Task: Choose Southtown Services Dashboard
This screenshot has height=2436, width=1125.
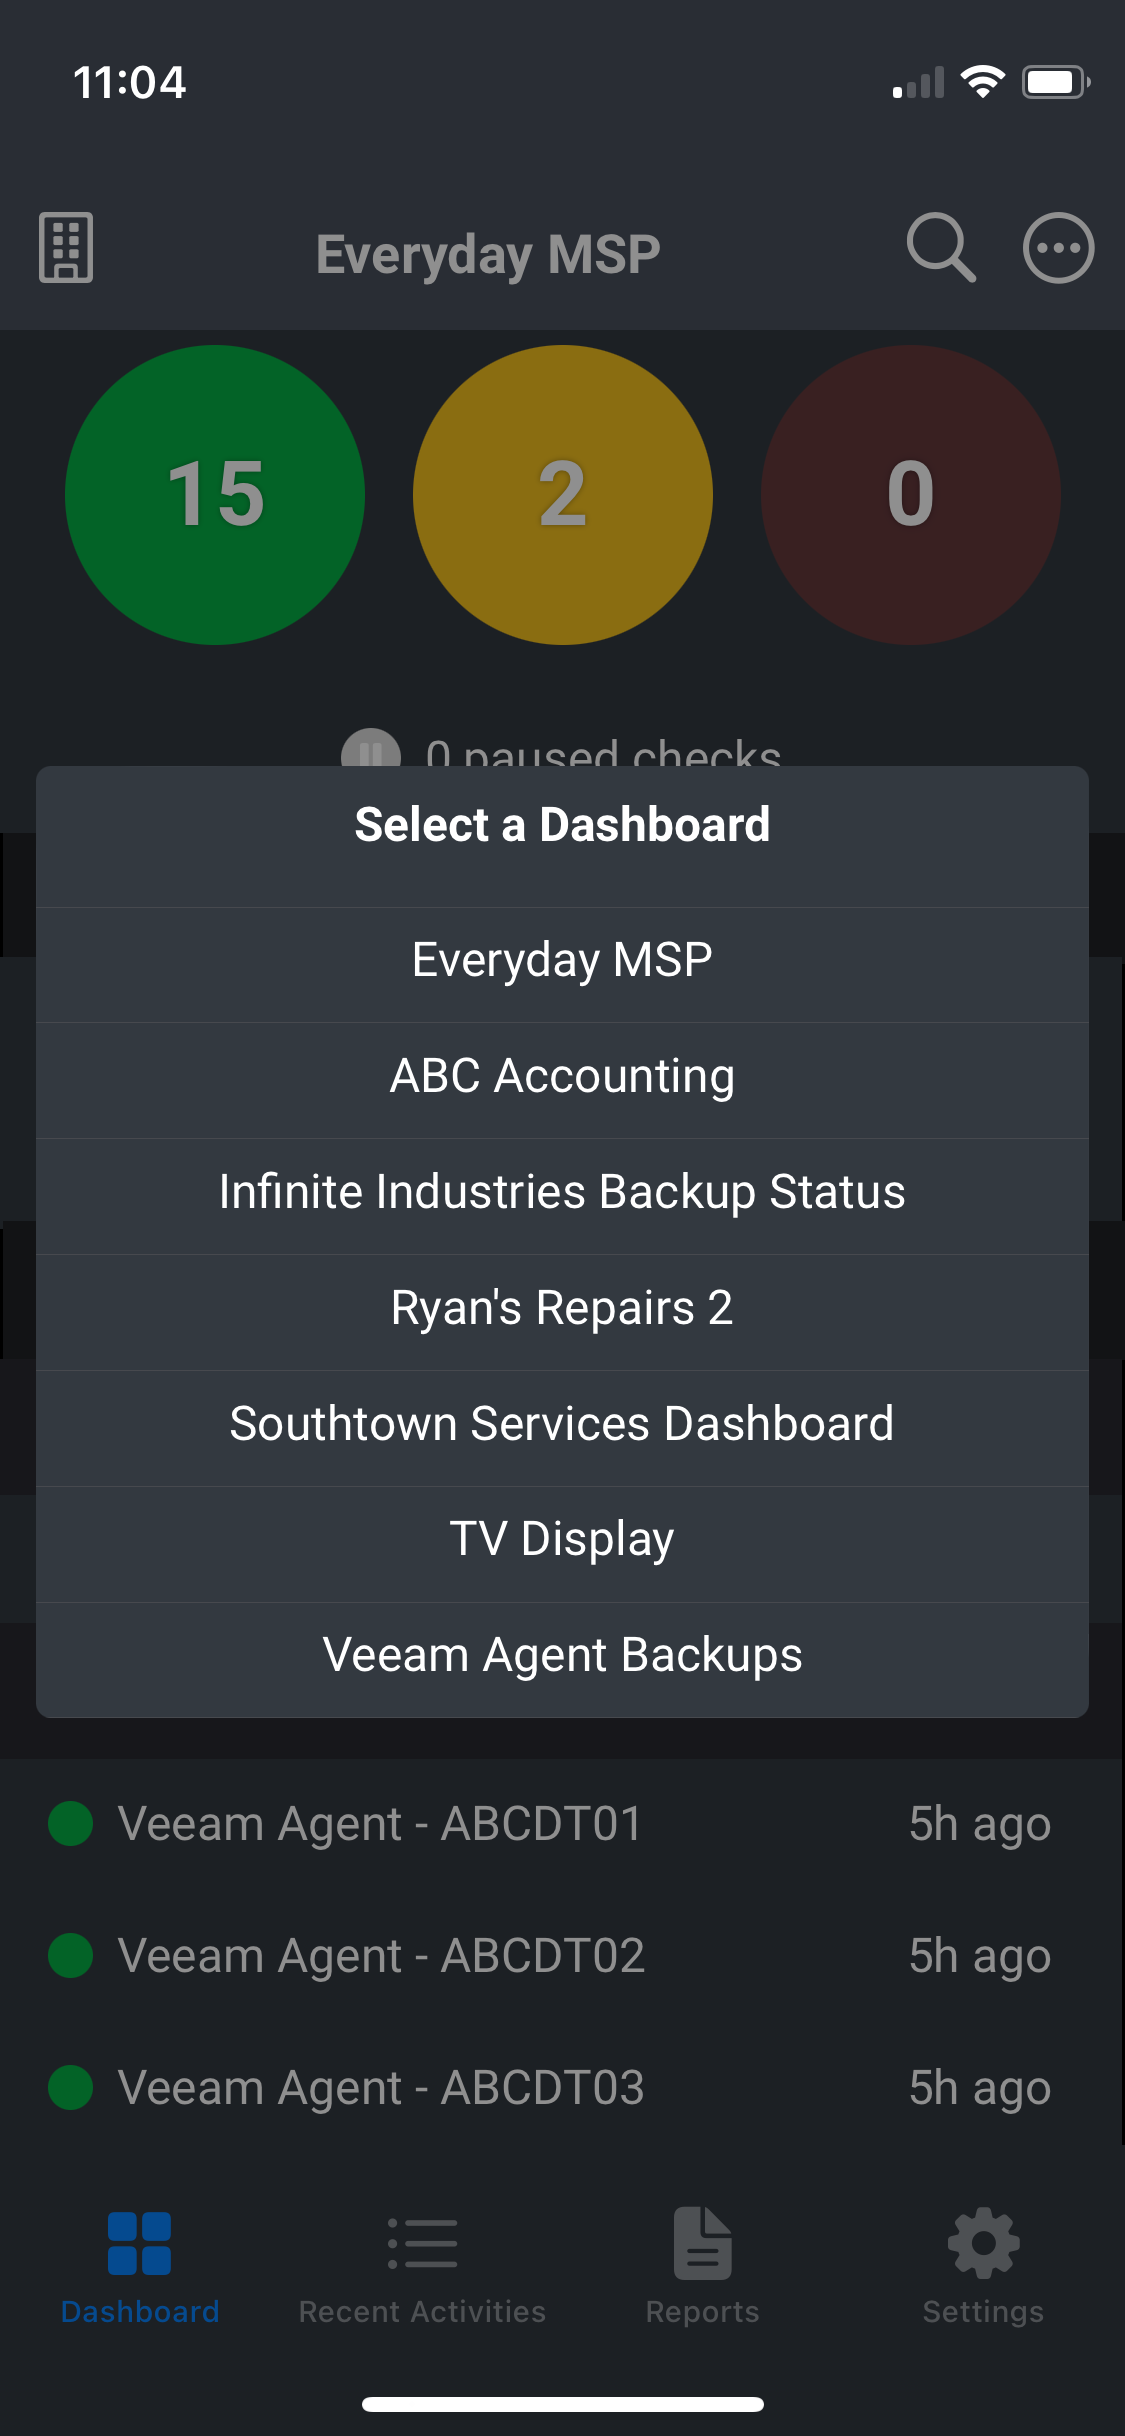Action: (562, 1425)
